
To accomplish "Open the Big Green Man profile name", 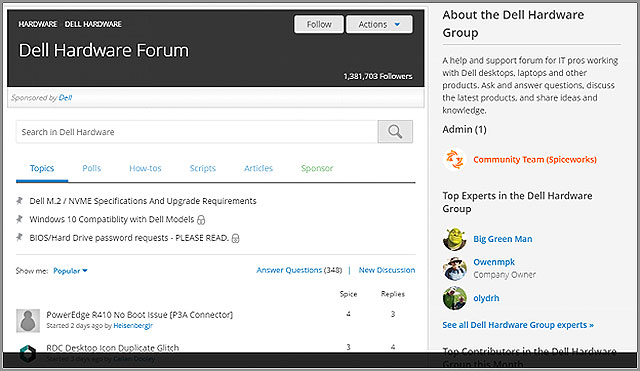I will click(503, 239).
